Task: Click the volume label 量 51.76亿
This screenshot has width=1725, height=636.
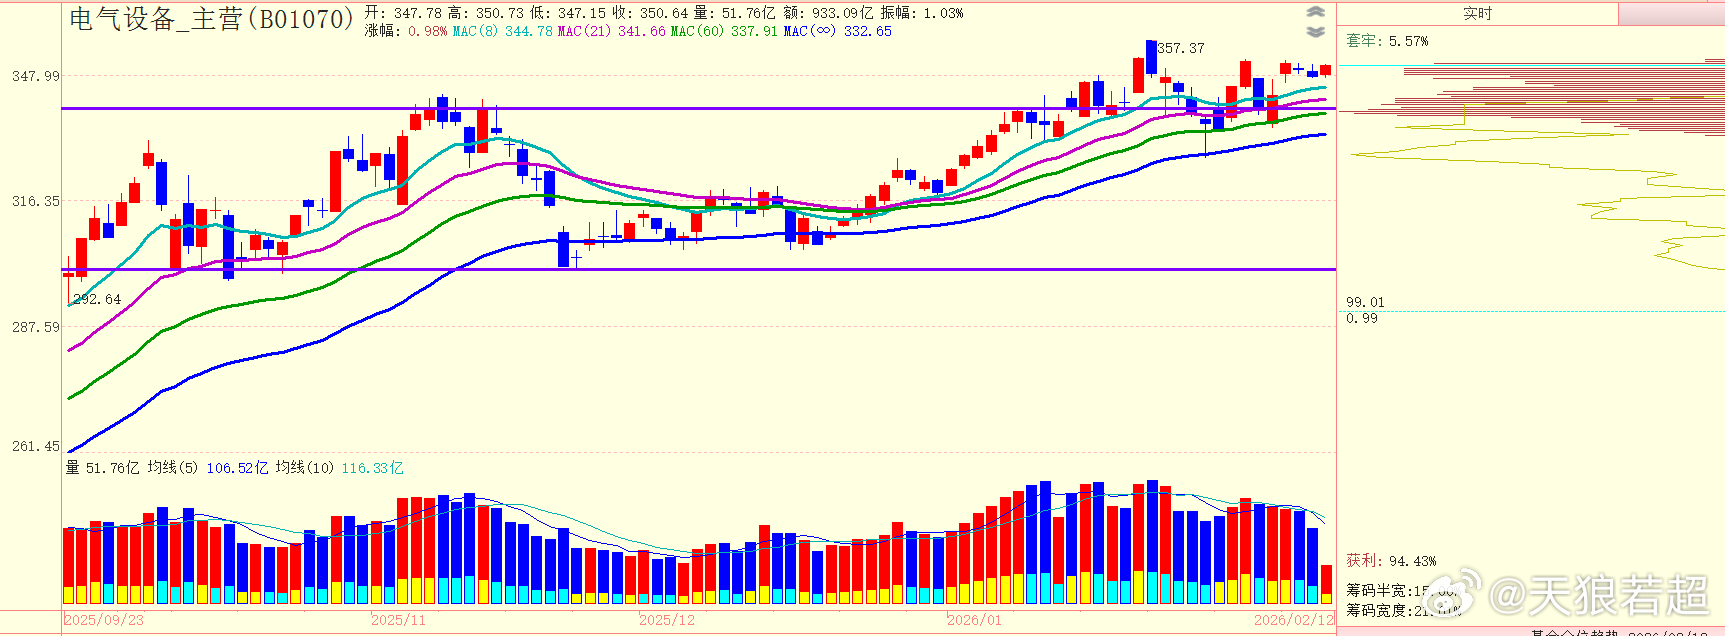Action: (103, 467)
